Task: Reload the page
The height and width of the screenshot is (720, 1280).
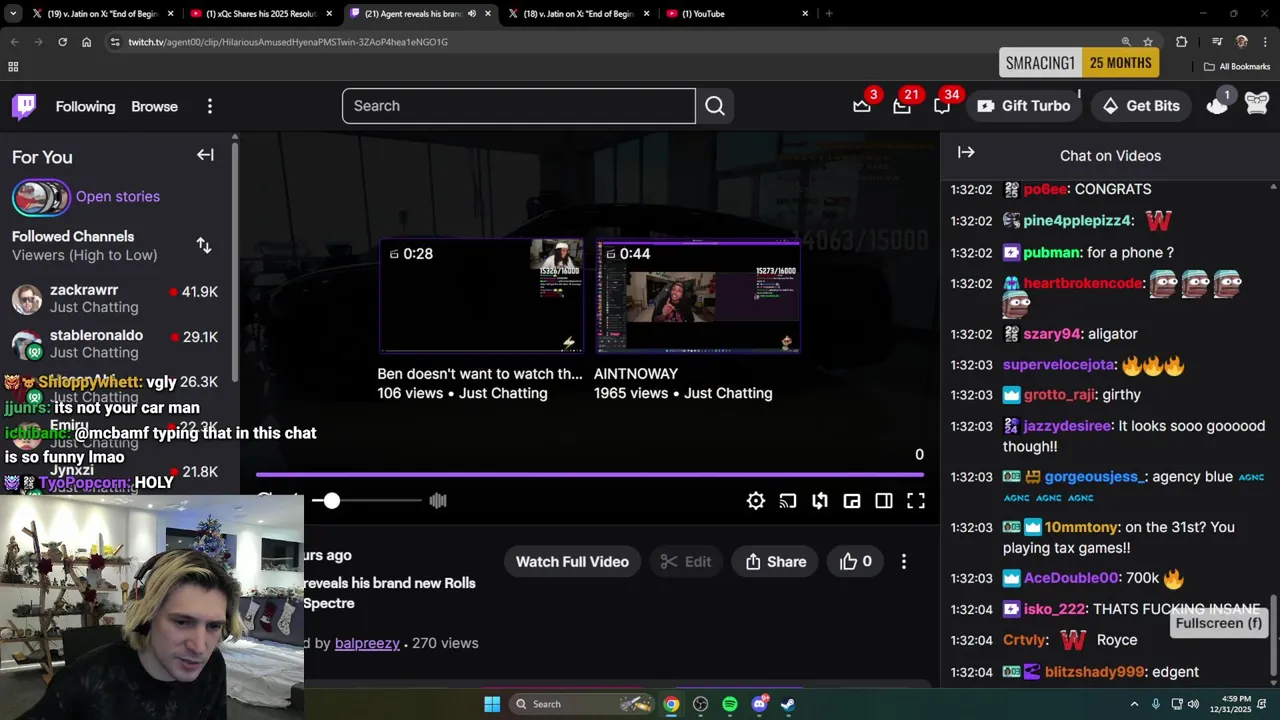Action: (x=62, y=42)
